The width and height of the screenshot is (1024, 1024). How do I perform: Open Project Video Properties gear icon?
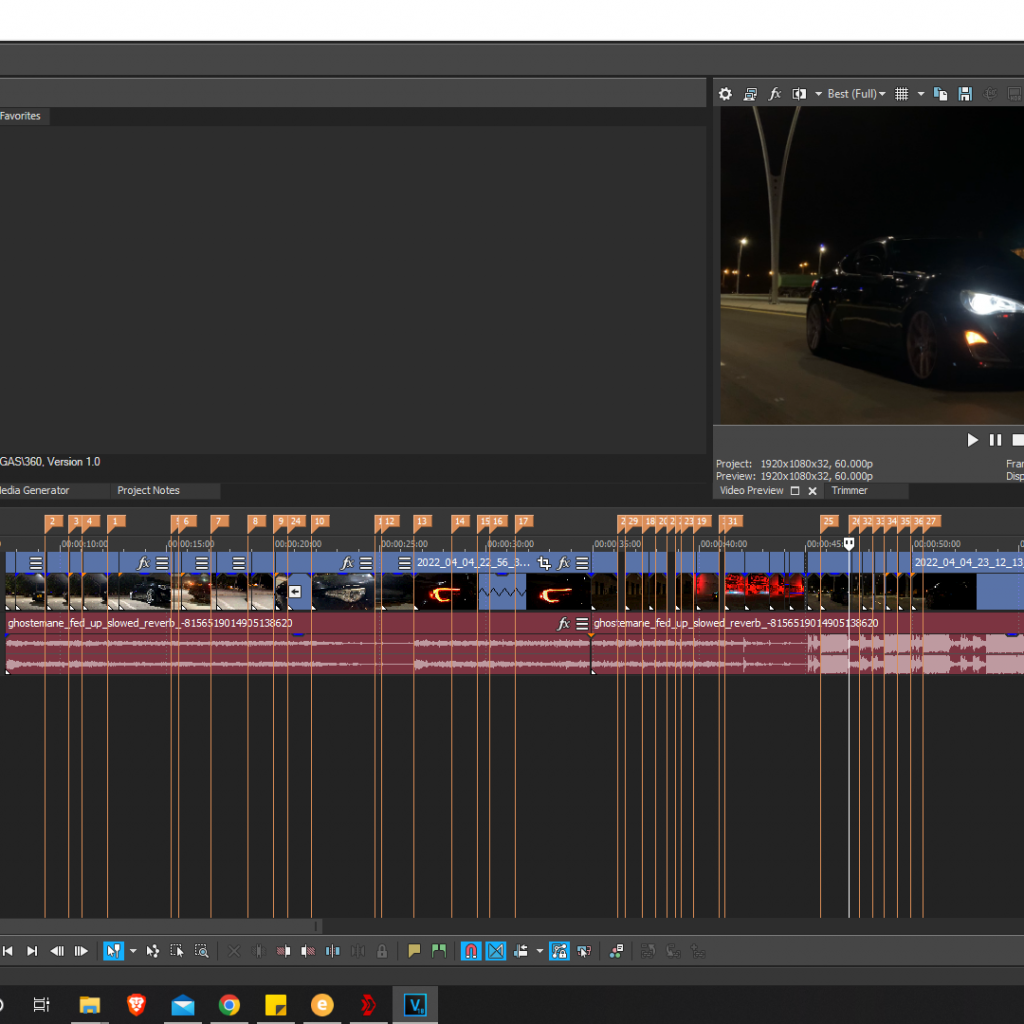(x=725, y=94)
